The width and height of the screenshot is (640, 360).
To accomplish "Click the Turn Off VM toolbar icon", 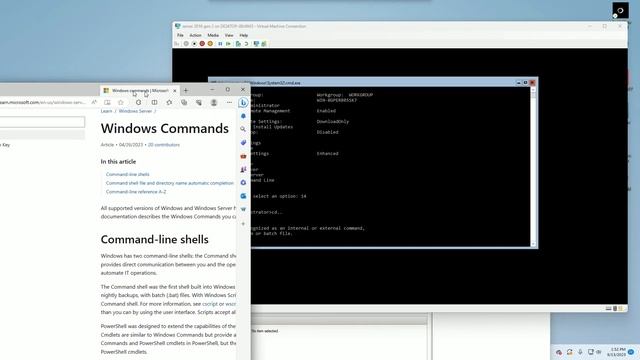I will click(x=194, y=44).
